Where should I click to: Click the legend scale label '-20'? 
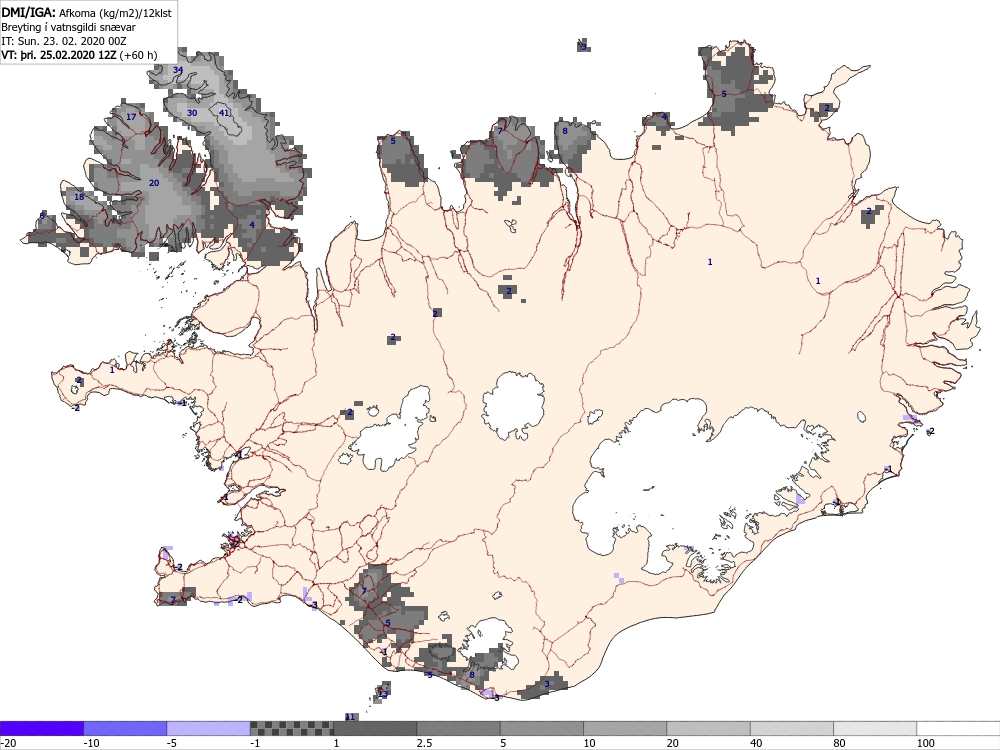[8, 743]
